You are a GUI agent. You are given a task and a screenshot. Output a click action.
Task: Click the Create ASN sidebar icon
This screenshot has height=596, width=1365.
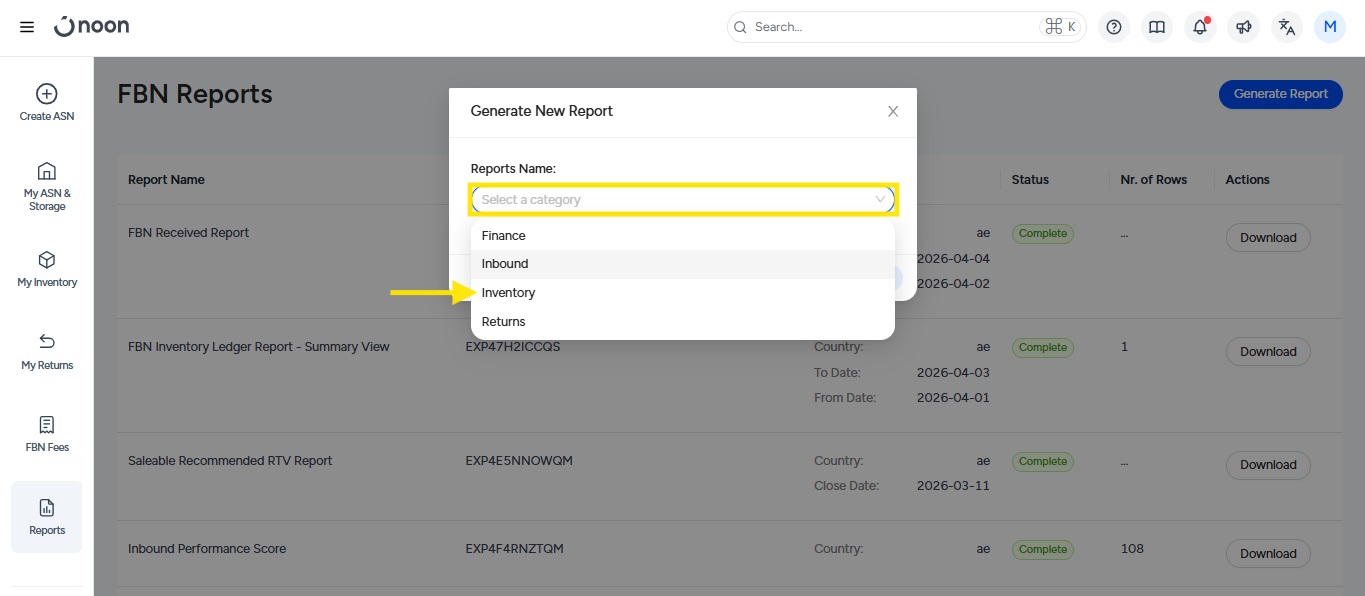coord(46,102)
